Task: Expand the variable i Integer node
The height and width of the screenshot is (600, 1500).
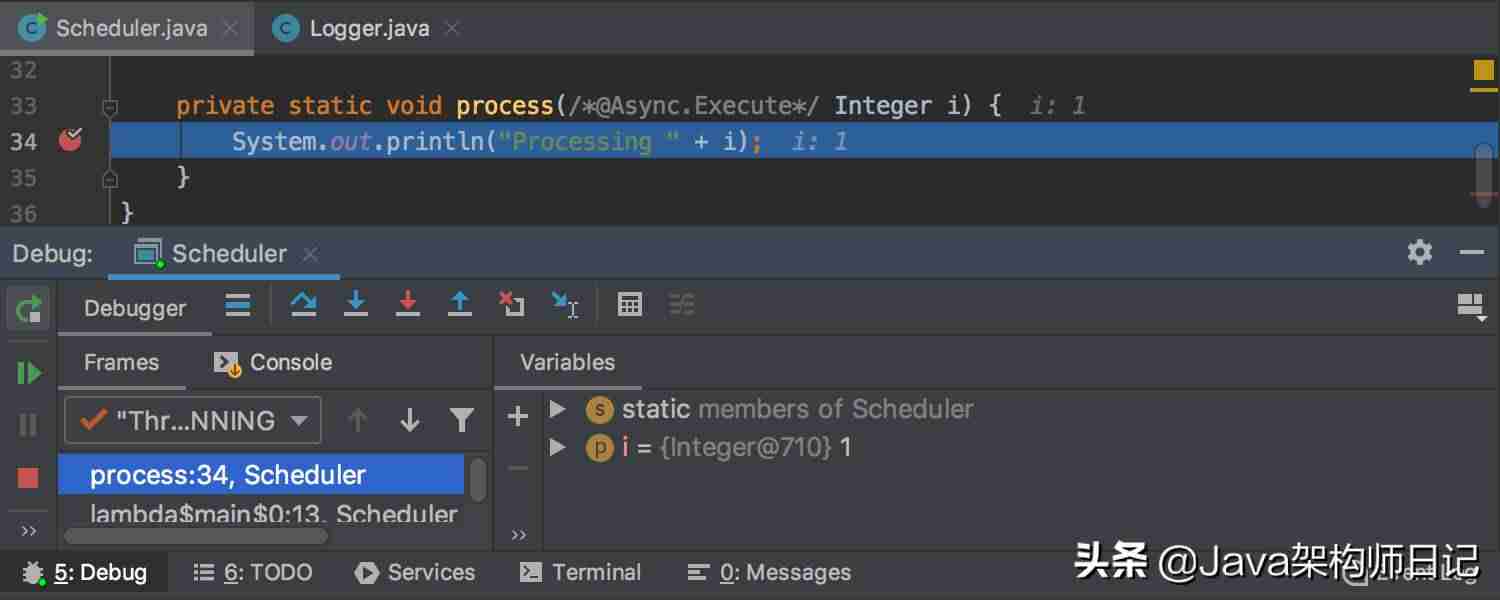Action: (x=558, y=447)
